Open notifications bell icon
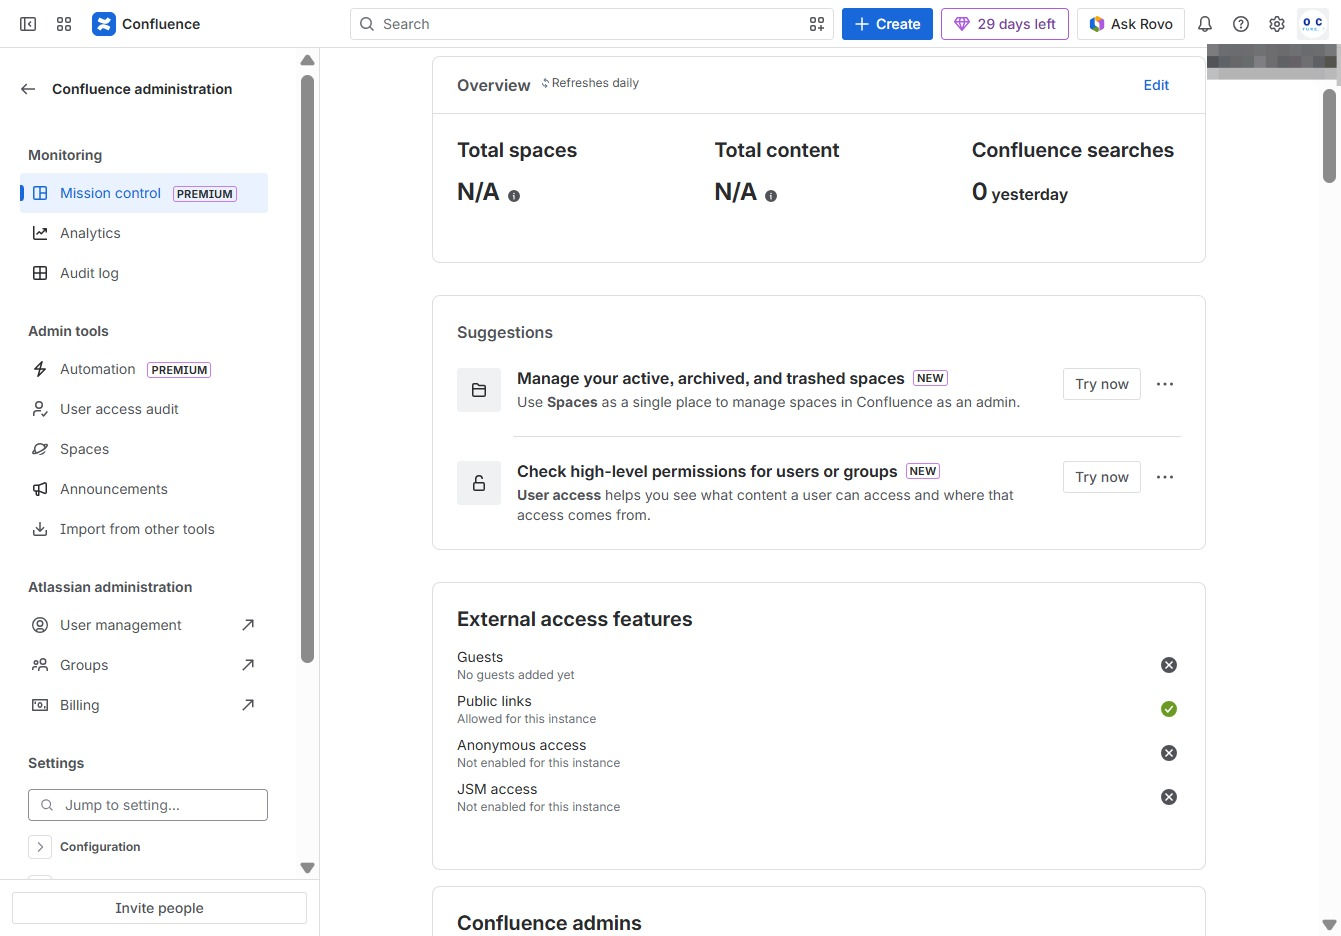The height and width of the screenshot is (936, 1341). [x=1205, y=24]
